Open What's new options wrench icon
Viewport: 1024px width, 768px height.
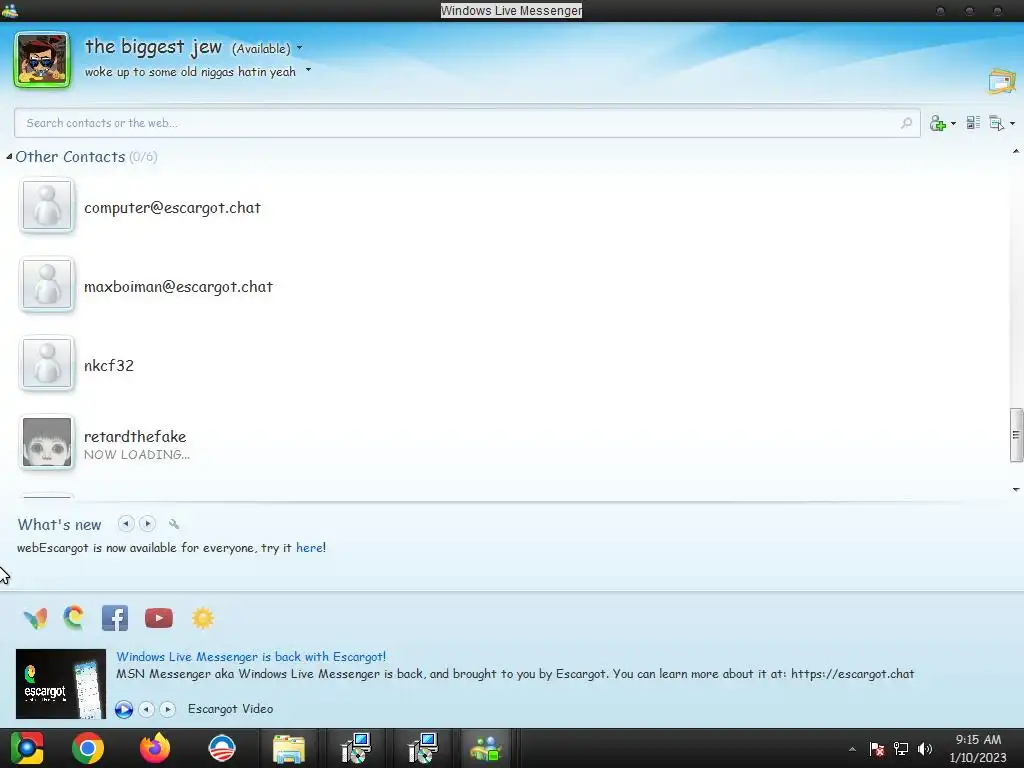[174, 524]
